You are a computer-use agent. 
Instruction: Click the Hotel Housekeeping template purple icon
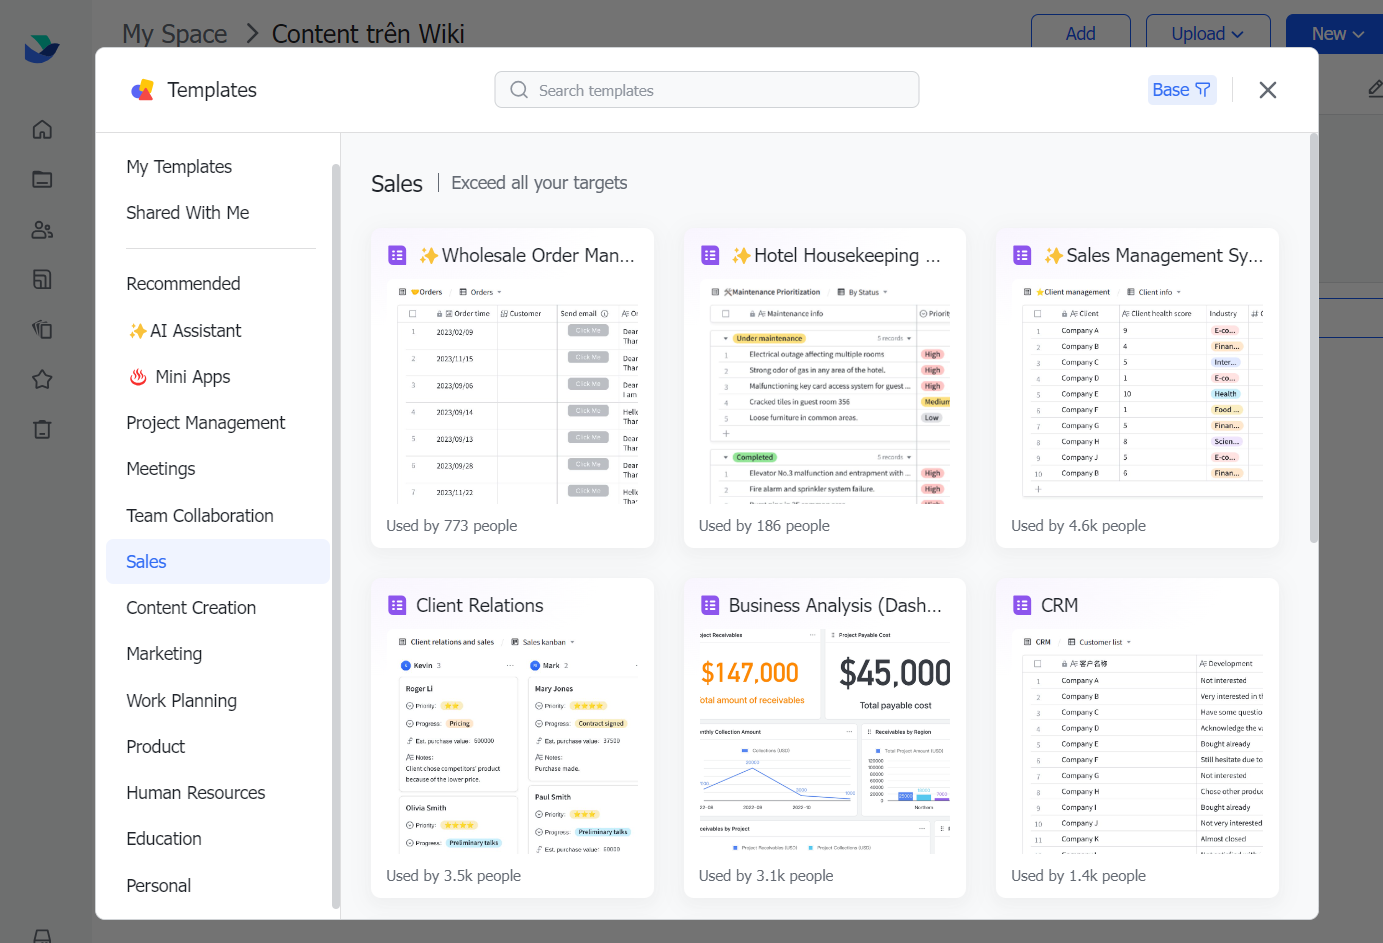[x=710, y=255]
